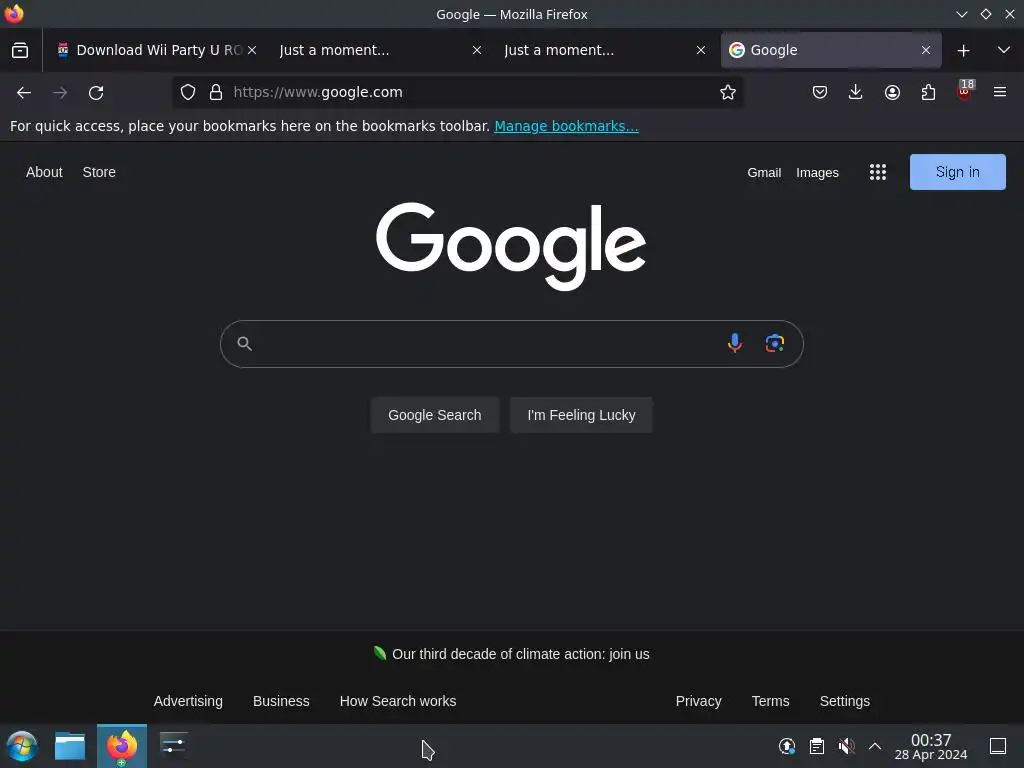Go back one page

tap(24, 93)
